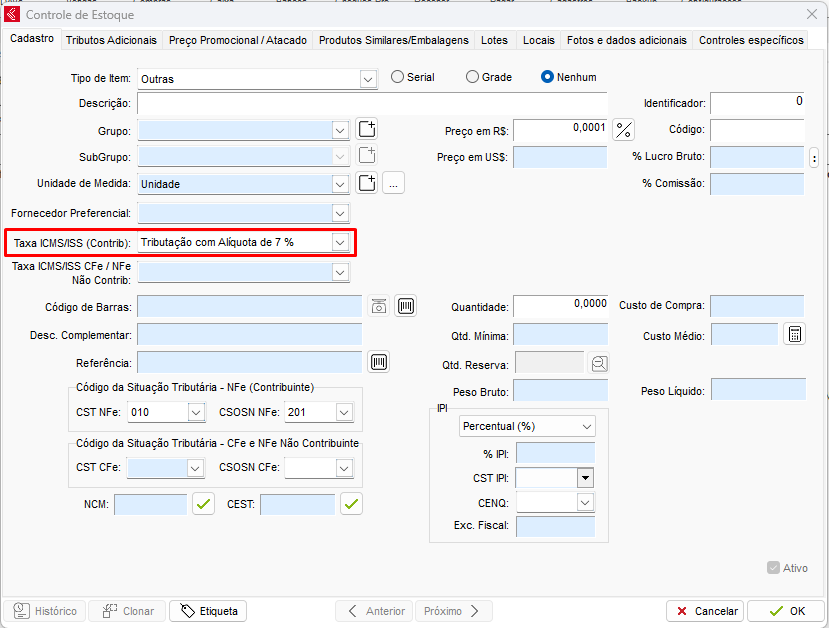
Task: Choose the Nenhum radio option
Action: coord(548,77)
